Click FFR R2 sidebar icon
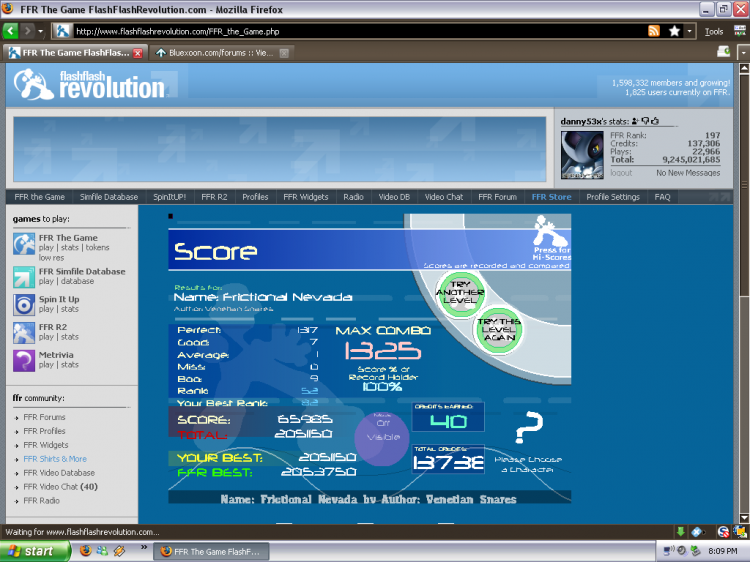The height and width of the screenshot is (562, 750). tap(24, 333)
